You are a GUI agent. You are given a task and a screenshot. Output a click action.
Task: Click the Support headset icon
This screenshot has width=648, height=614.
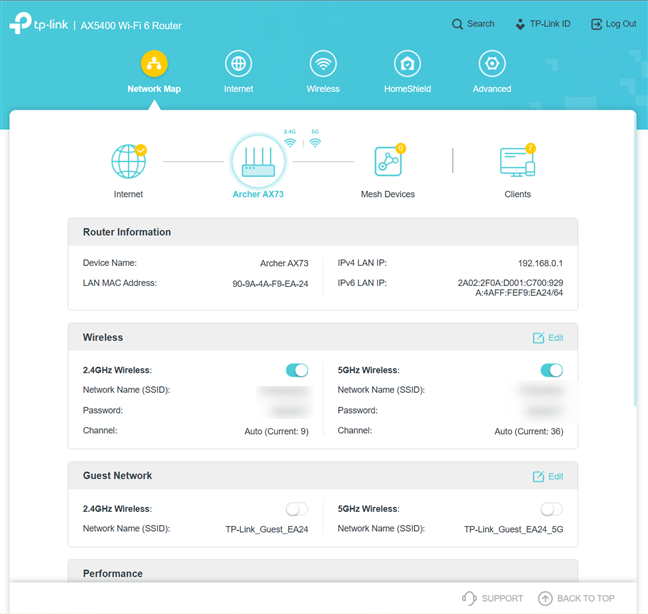click(469, 598)
